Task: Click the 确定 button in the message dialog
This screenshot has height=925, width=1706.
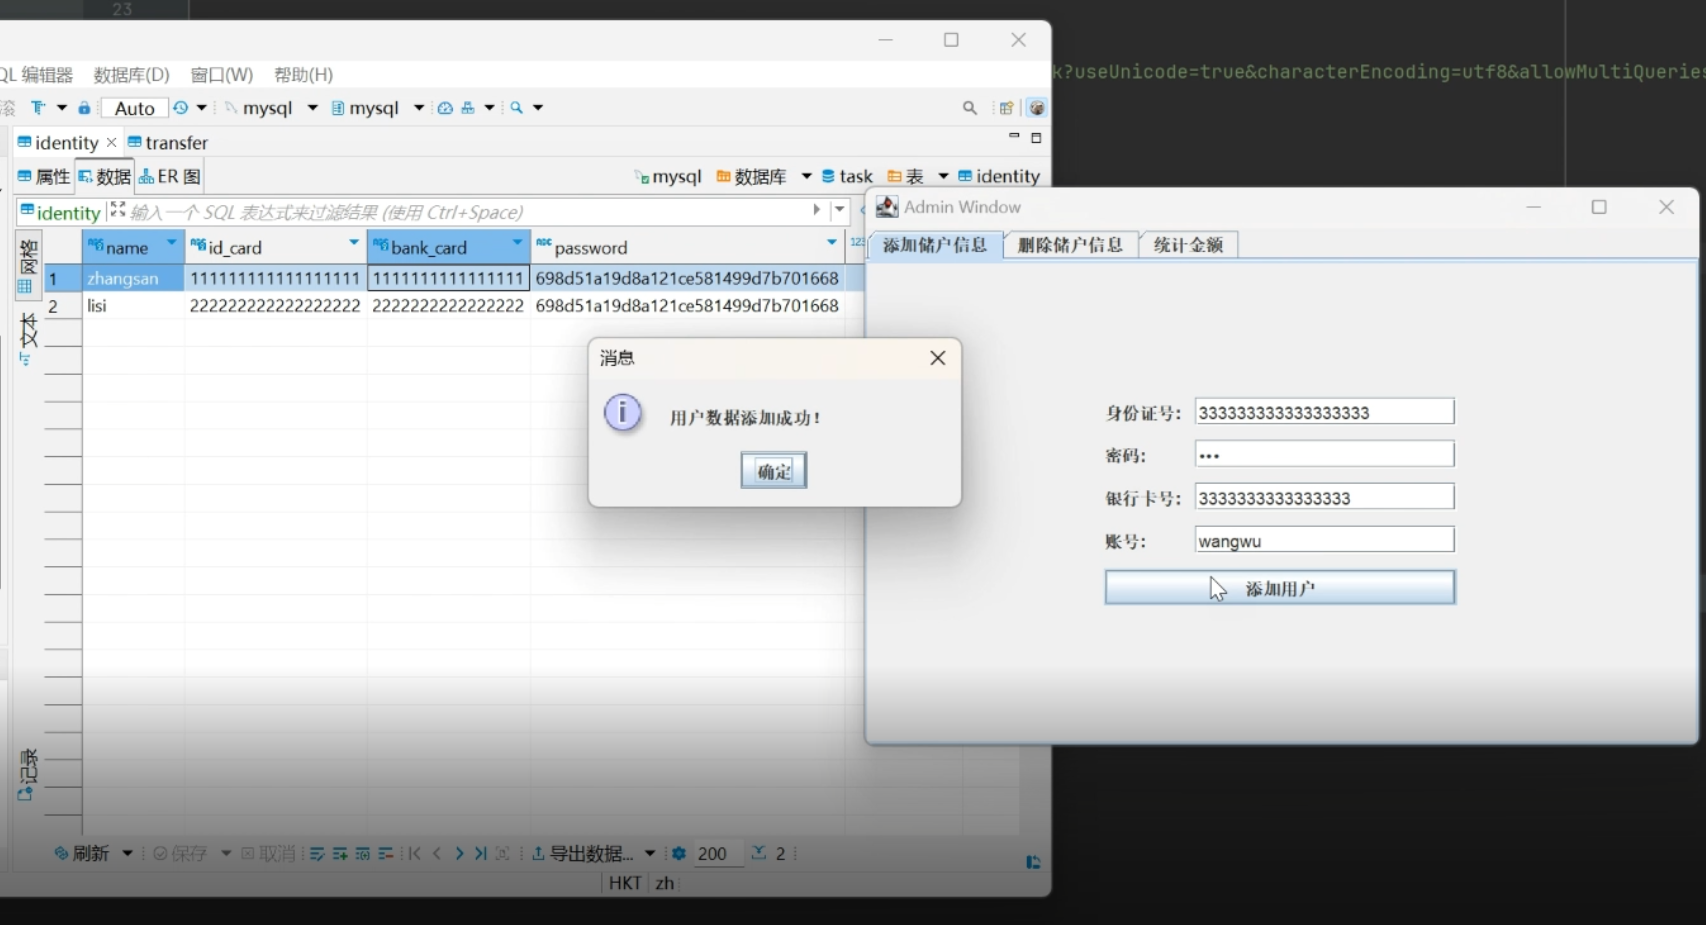Action: 773,470
